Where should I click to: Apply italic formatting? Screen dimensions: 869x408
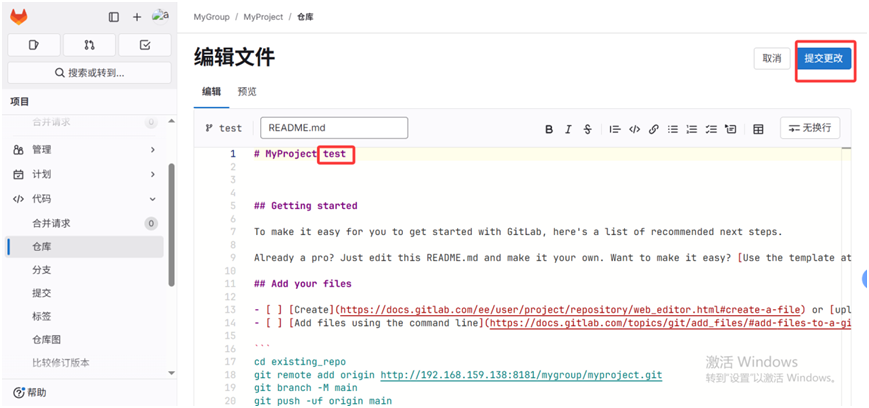coord(568,129)
